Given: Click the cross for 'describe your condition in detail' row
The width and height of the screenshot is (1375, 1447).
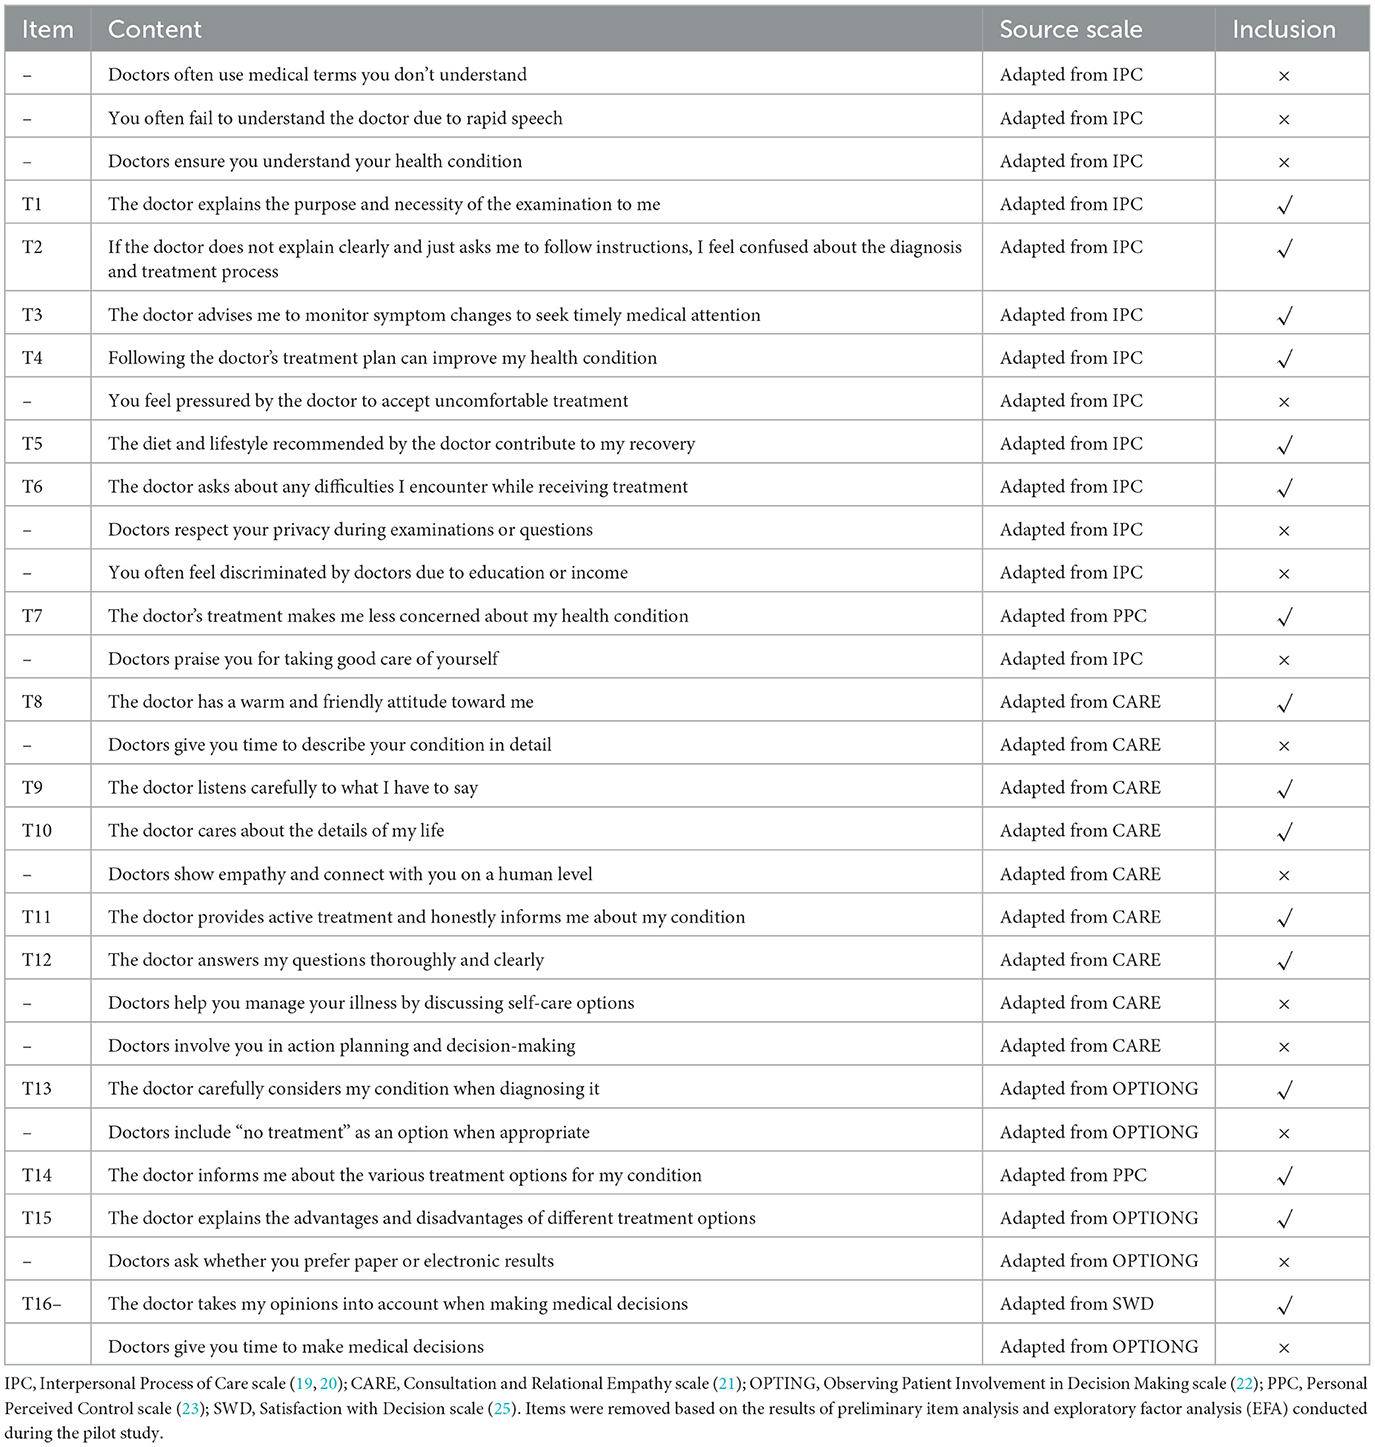Looking at the screenshot, I should click(x=1284, y=746).
